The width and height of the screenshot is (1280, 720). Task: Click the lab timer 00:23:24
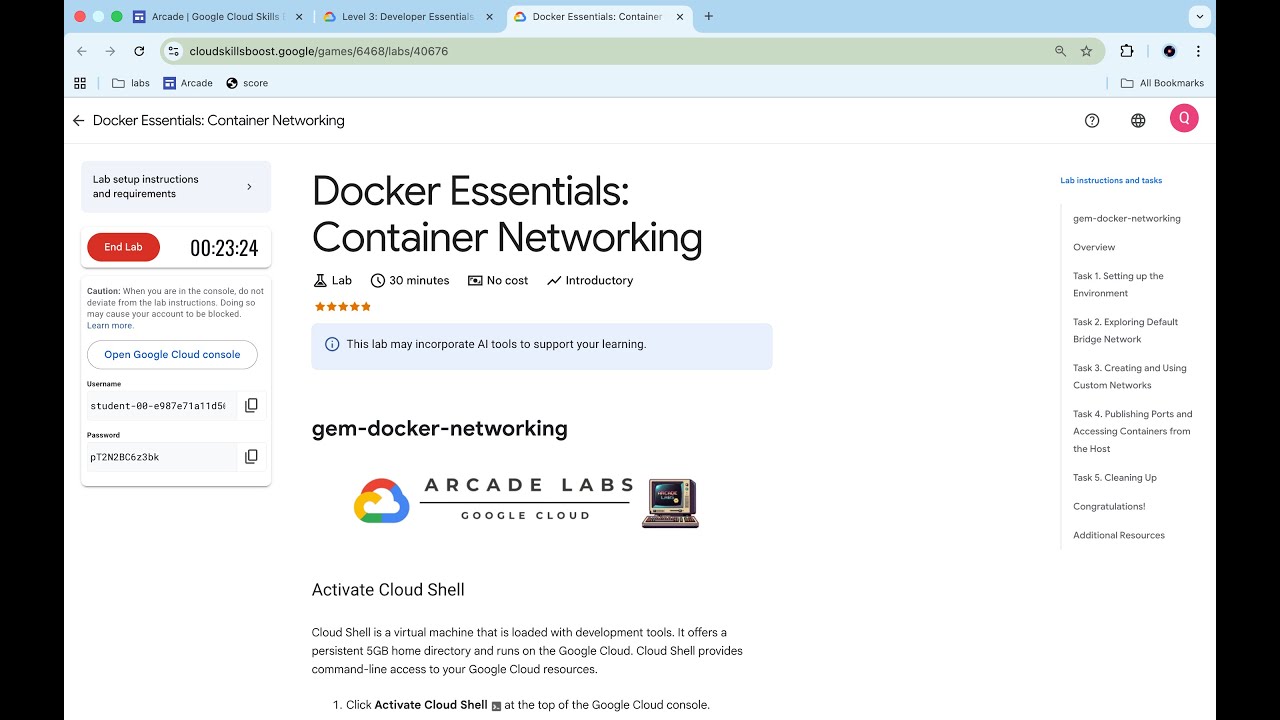224,248
